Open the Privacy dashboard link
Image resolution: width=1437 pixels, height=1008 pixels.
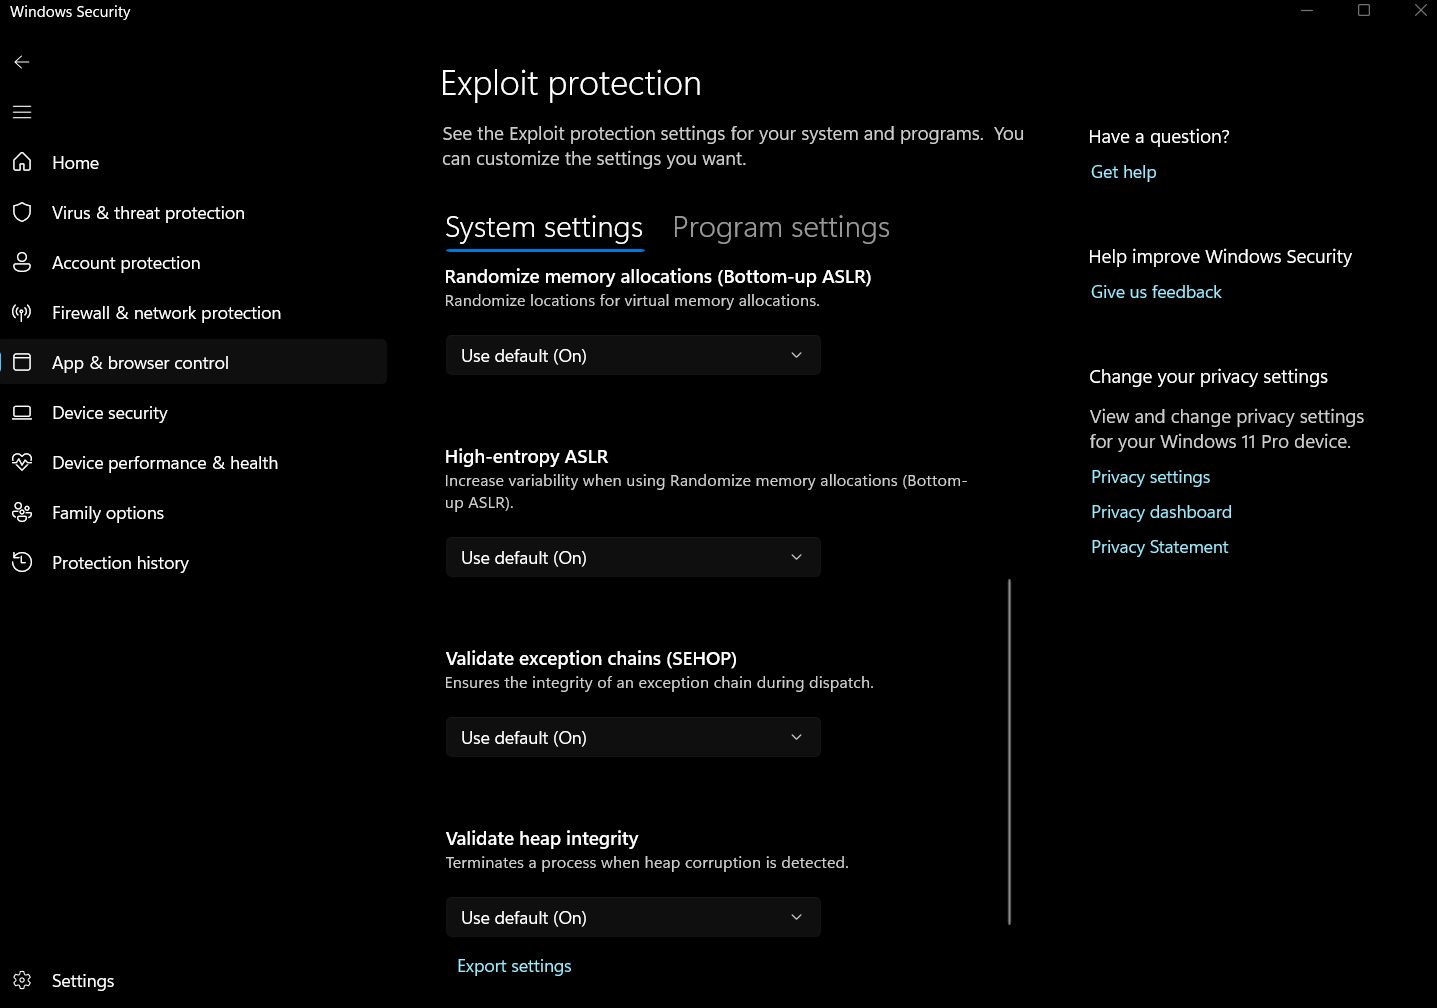(x=1161, y=512)
